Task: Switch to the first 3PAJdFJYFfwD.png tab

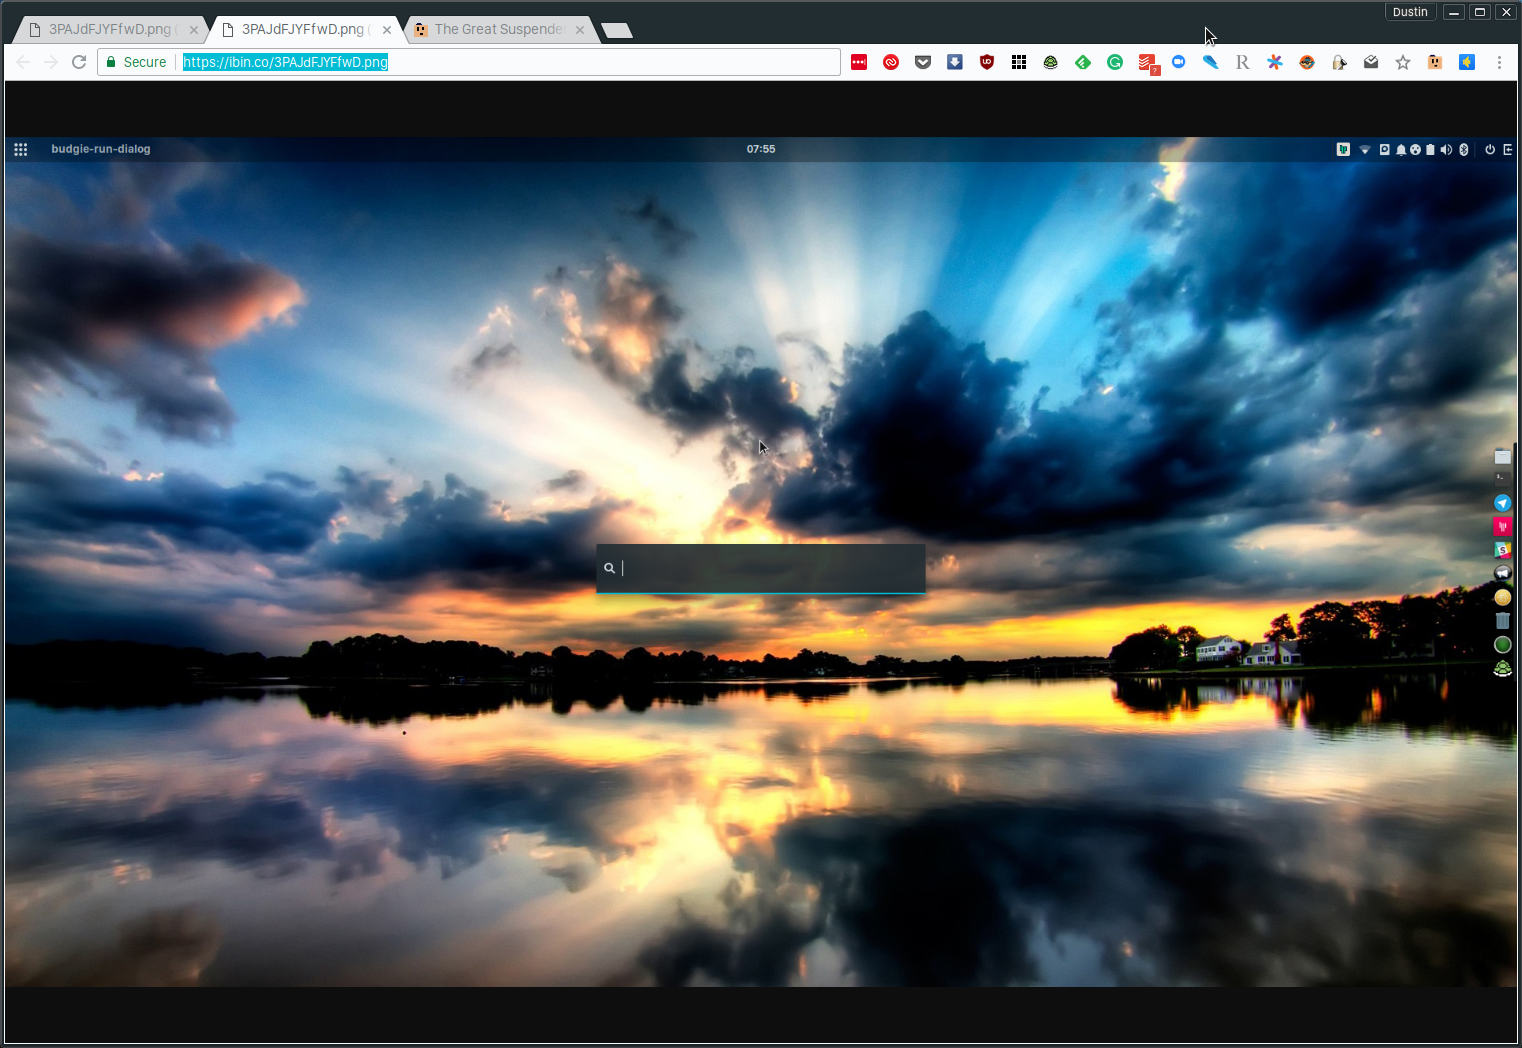Action: (x=108, y=30)
